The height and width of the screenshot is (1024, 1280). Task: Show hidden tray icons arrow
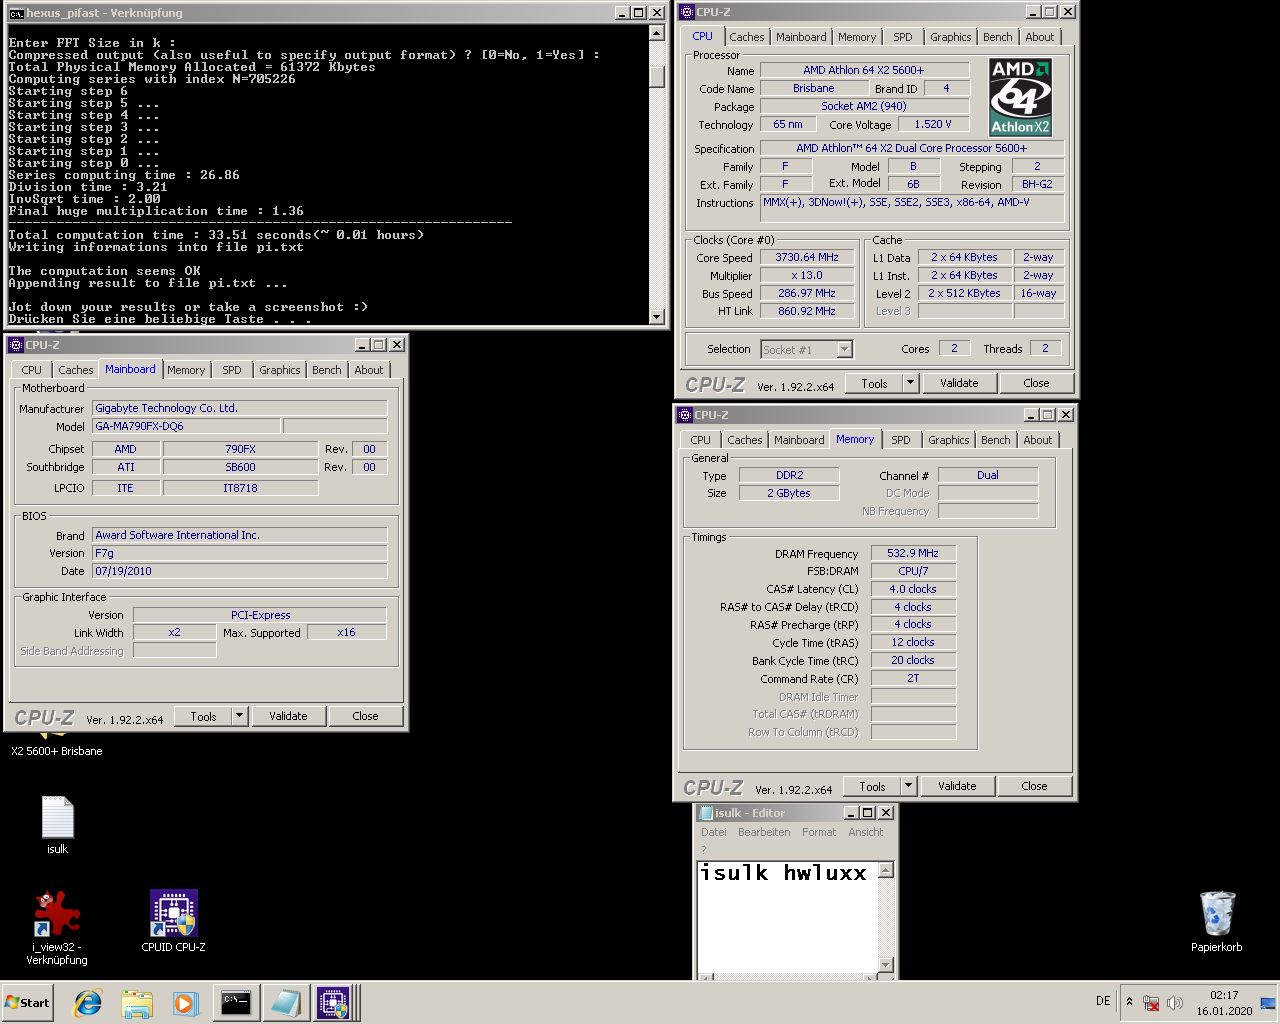tap(1129, 1002)
